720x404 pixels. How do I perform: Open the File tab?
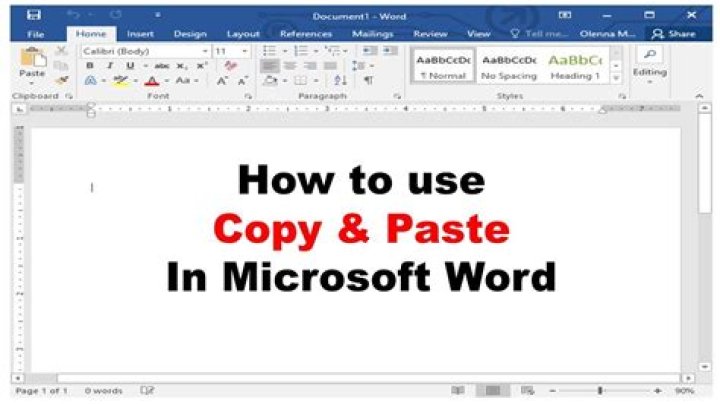click(35, 34)
